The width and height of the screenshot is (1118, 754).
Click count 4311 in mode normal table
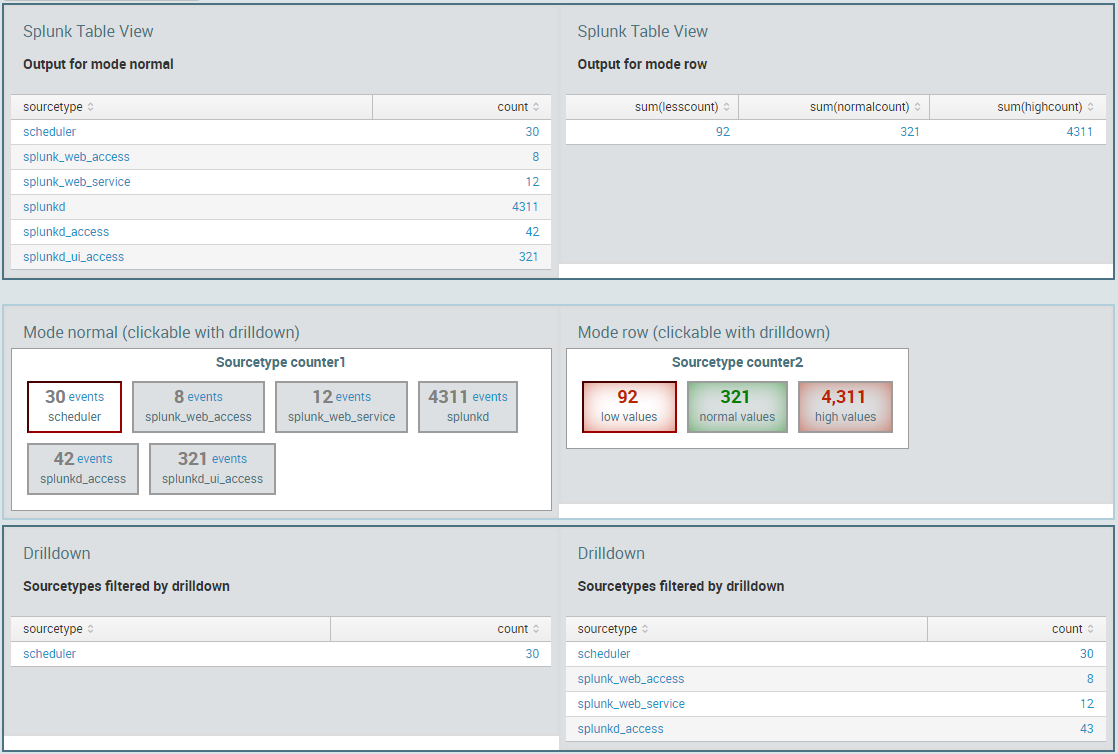pos(525,207)
